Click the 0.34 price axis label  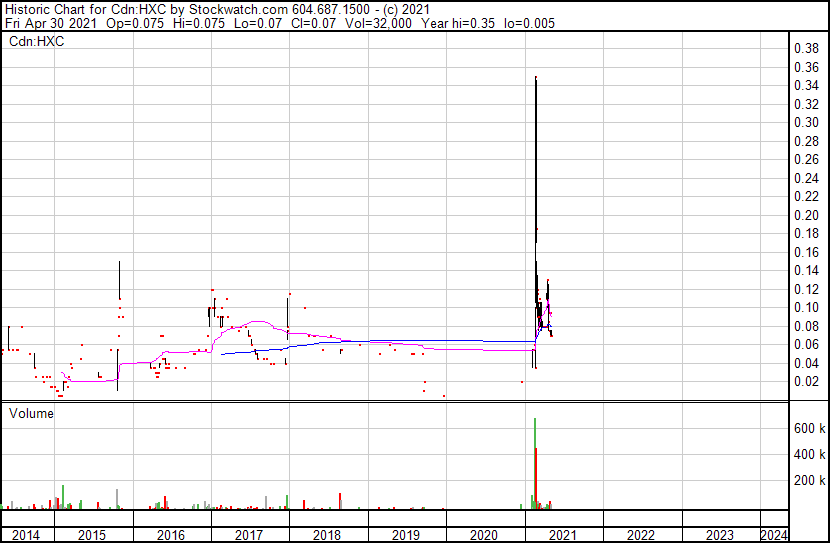click(x=806, y=85)
